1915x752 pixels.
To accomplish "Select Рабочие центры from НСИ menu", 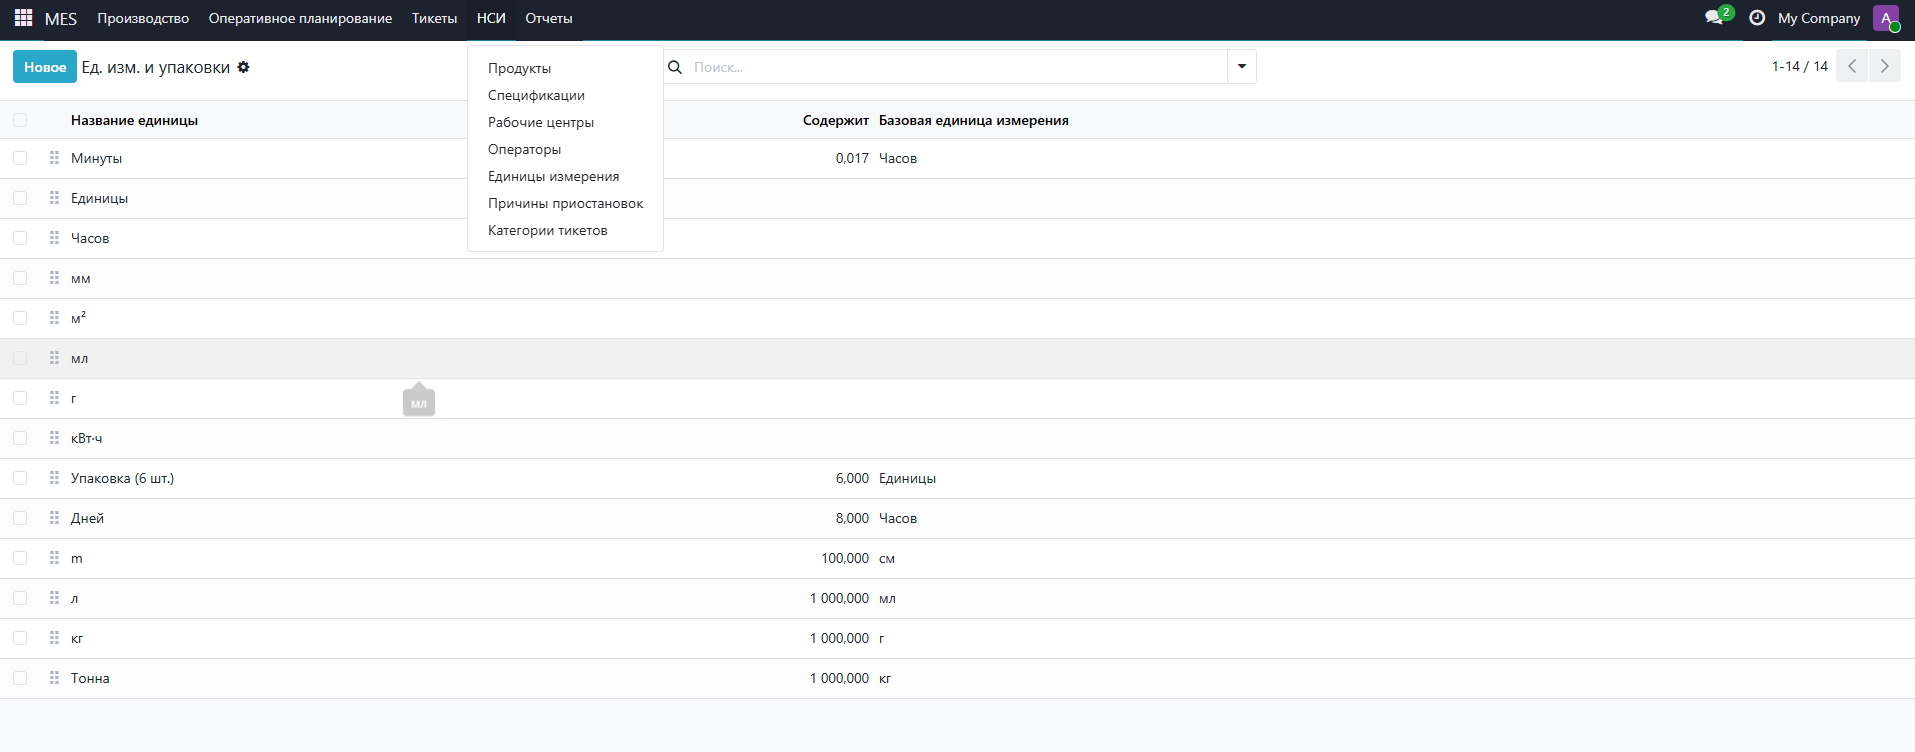I will 541,122.
